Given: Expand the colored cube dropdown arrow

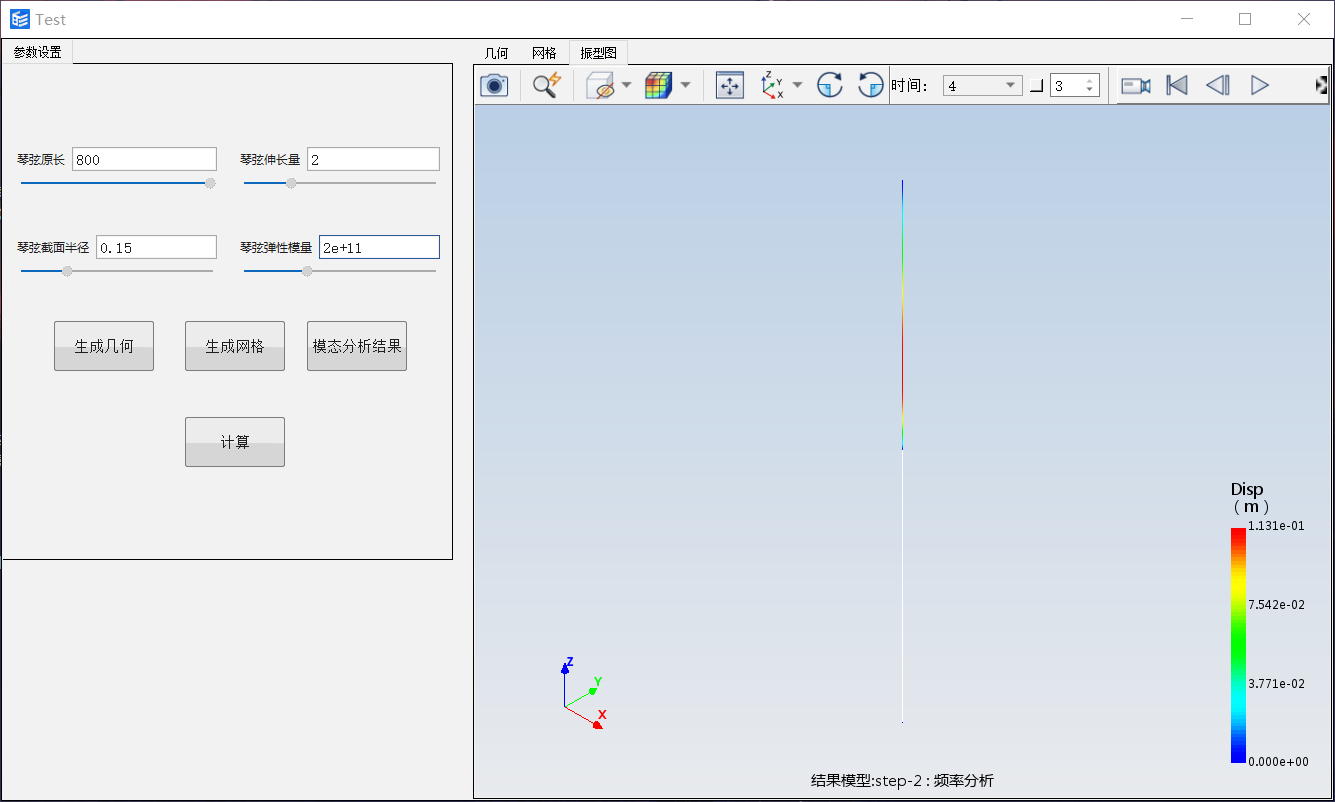Looking at the screenshot, I should point(685,86).
